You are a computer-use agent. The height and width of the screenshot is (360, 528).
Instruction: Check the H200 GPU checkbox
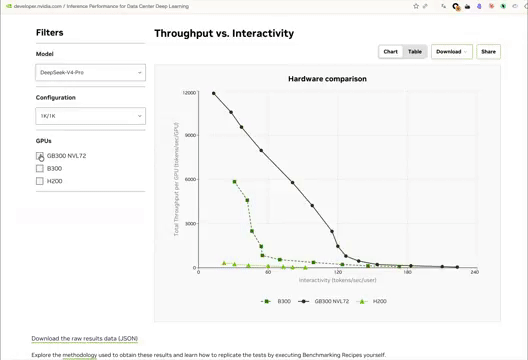tap(40, 181)
